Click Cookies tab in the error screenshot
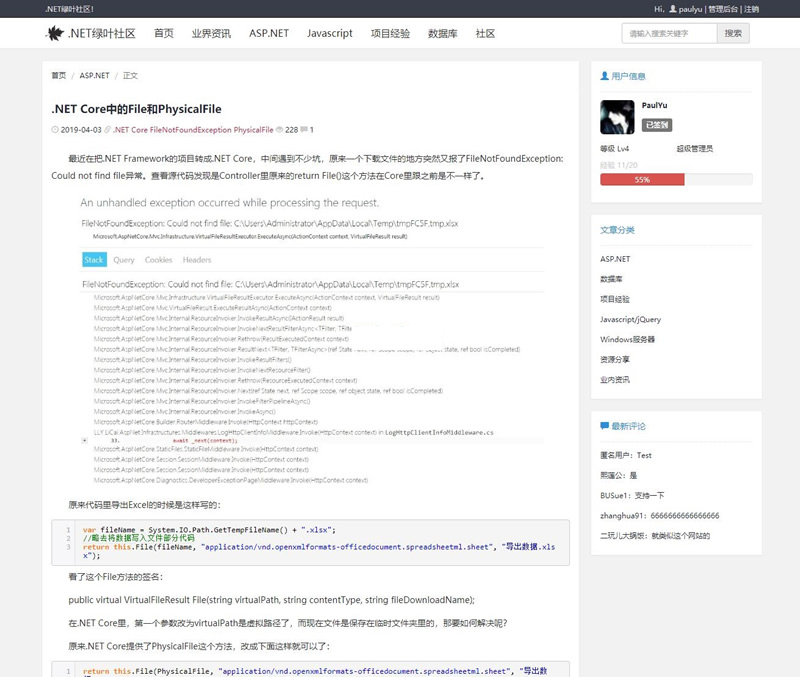The width and height of the screenshot is (800, 677). click(x=159, y=260)
